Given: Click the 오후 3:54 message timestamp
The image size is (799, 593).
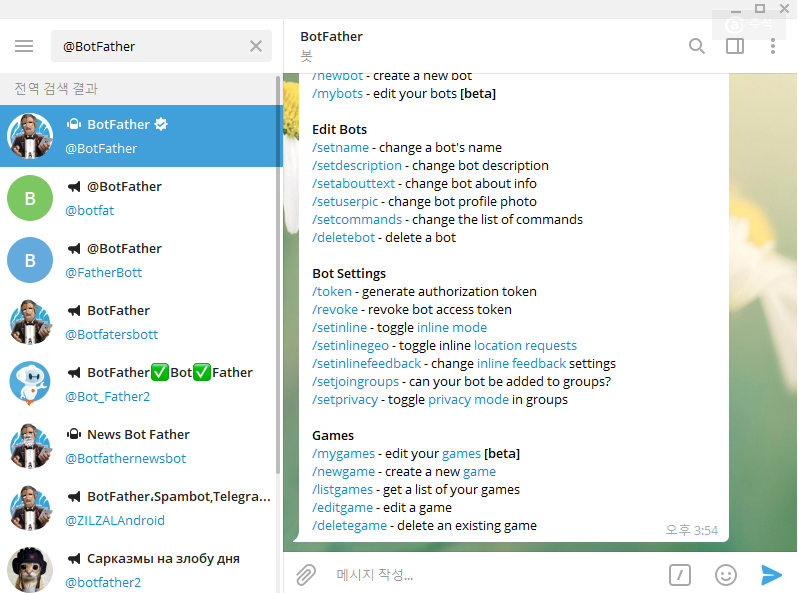Looking at the screenshot, I should click(691, 530).
